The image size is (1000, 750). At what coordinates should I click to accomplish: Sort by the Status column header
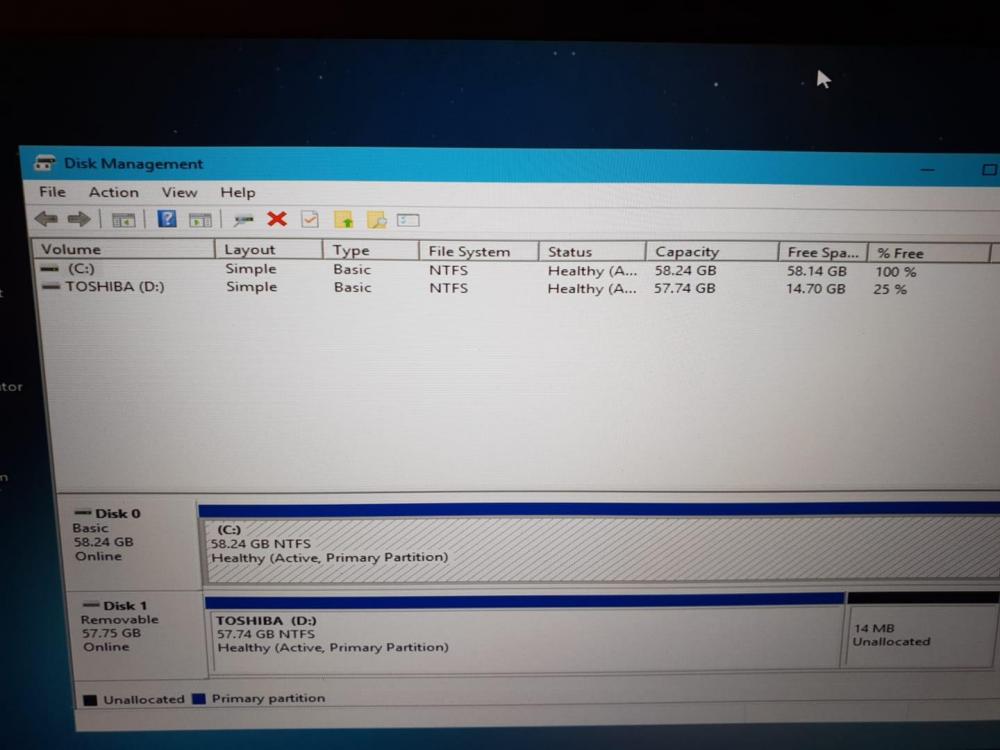[x=592, y=252]
